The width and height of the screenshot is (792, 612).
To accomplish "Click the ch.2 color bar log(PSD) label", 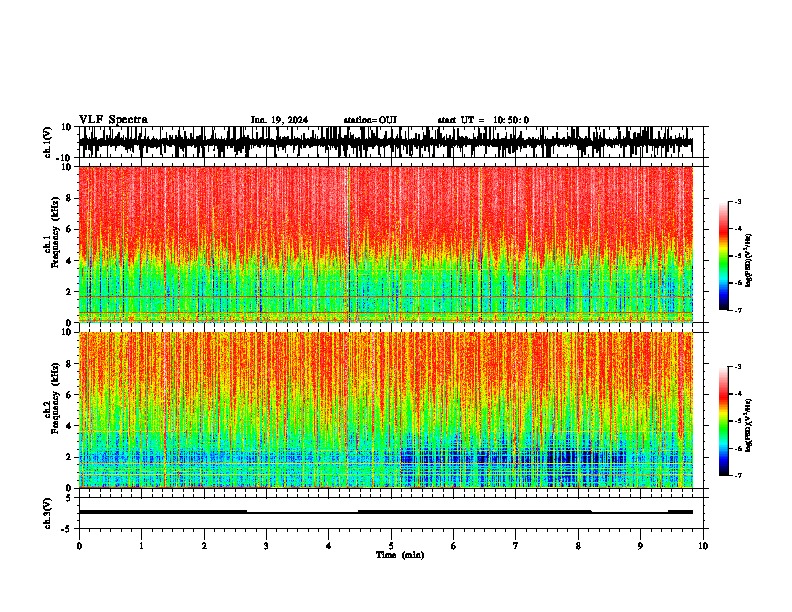I will pyautogui.click(x=749, y=425).
